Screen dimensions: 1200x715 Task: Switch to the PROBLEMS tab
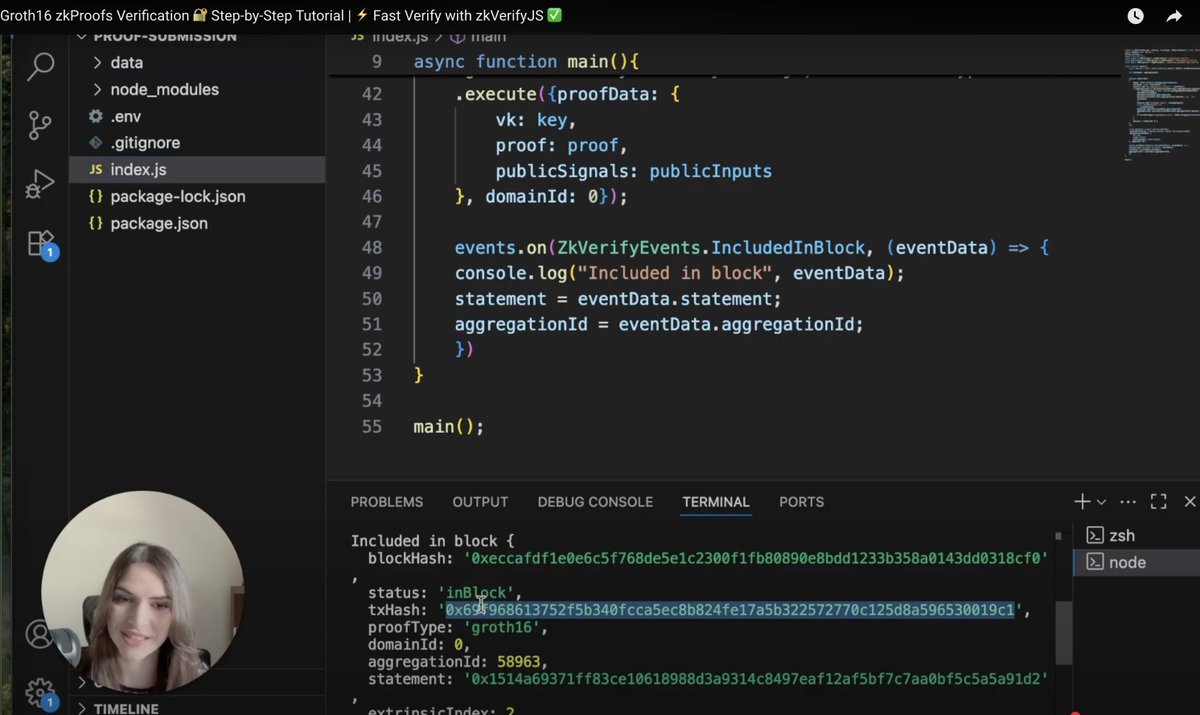386,502
